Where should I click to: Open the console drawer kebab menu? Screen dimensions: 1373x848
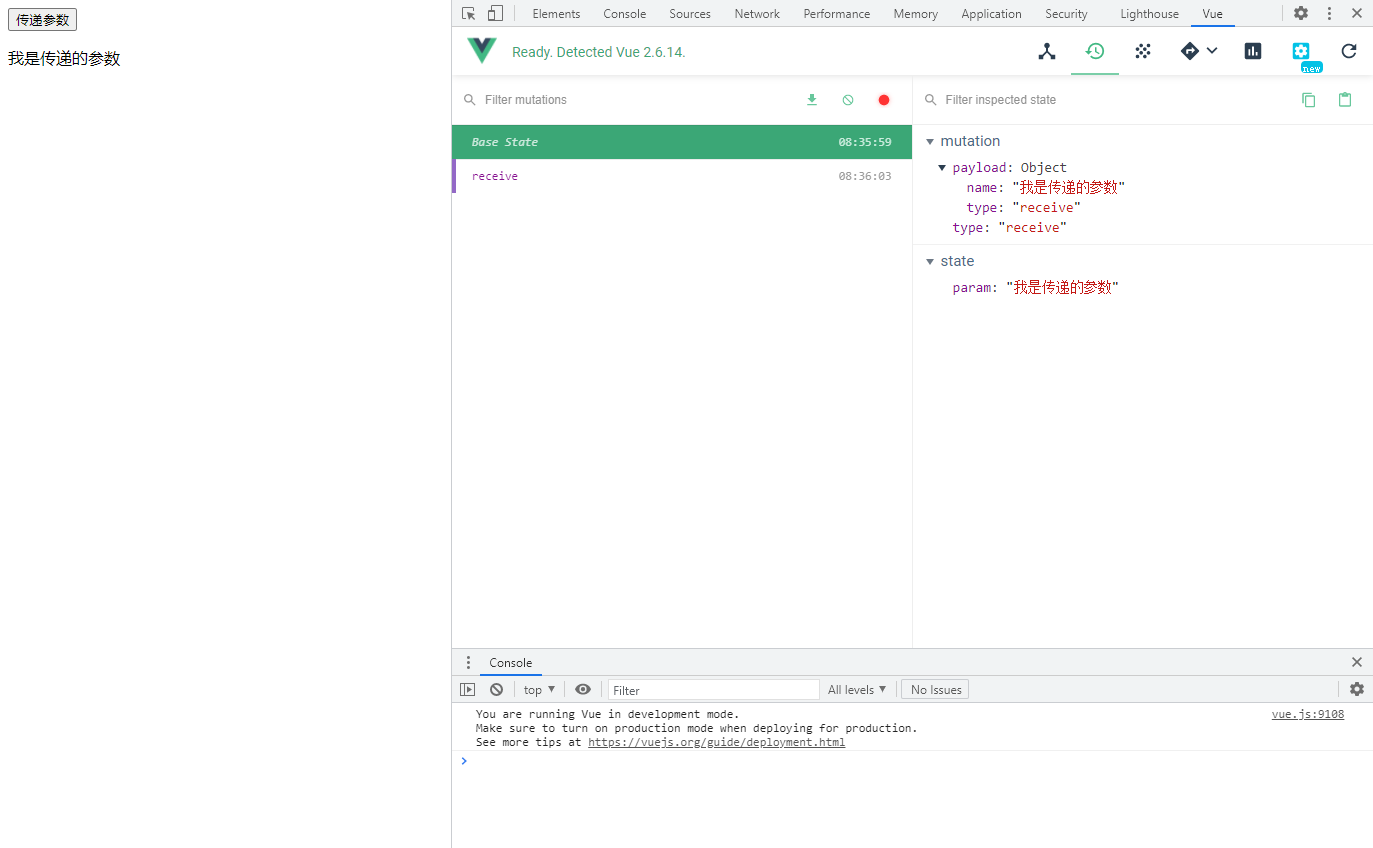click(467, 663)
